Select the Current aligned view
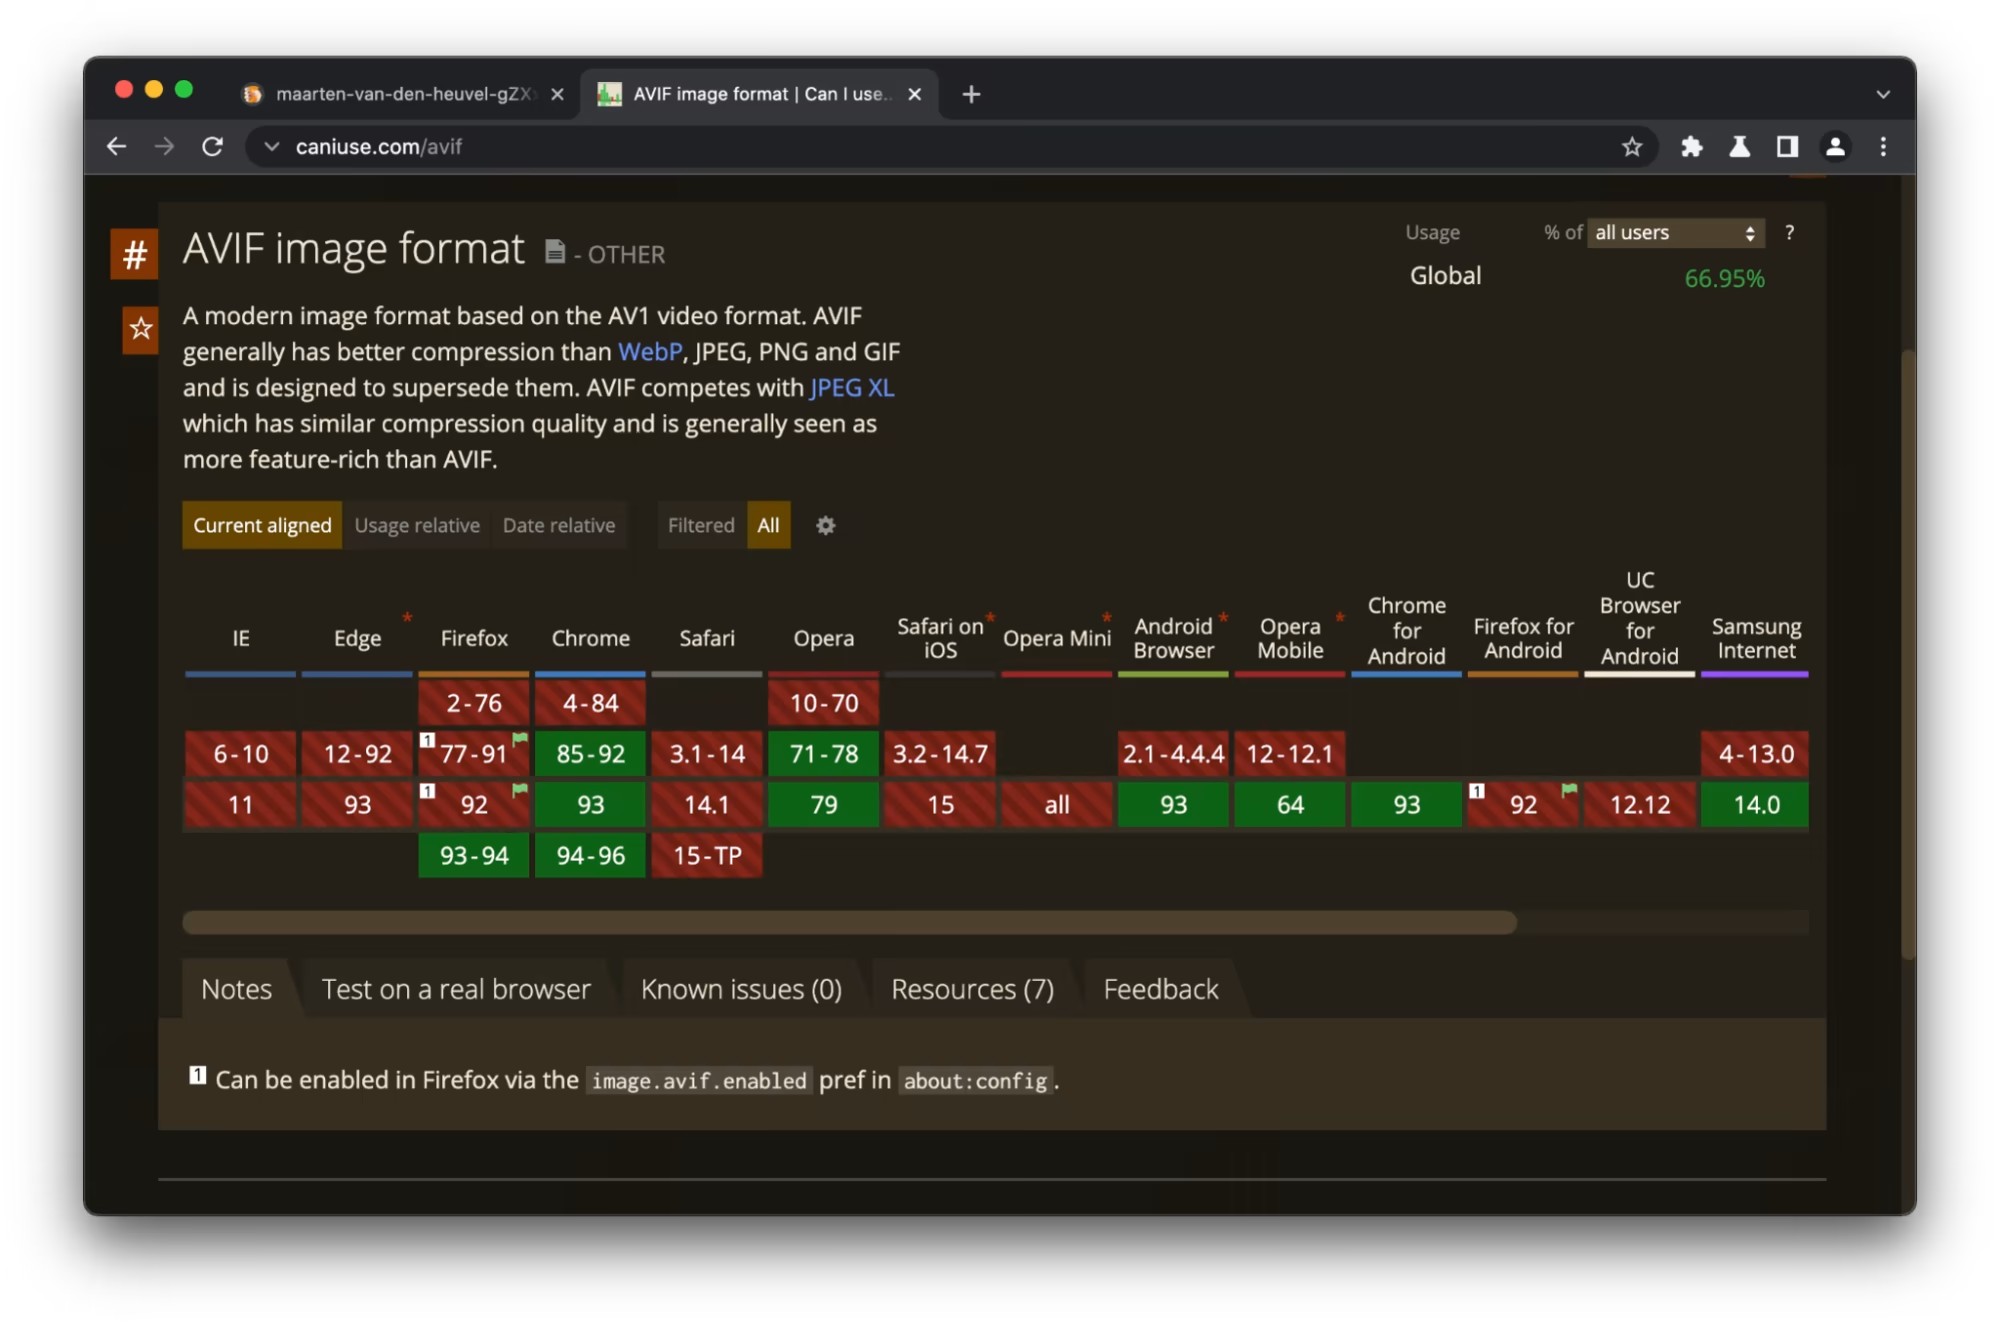Screen dimensions: 2000x1327 262,525
